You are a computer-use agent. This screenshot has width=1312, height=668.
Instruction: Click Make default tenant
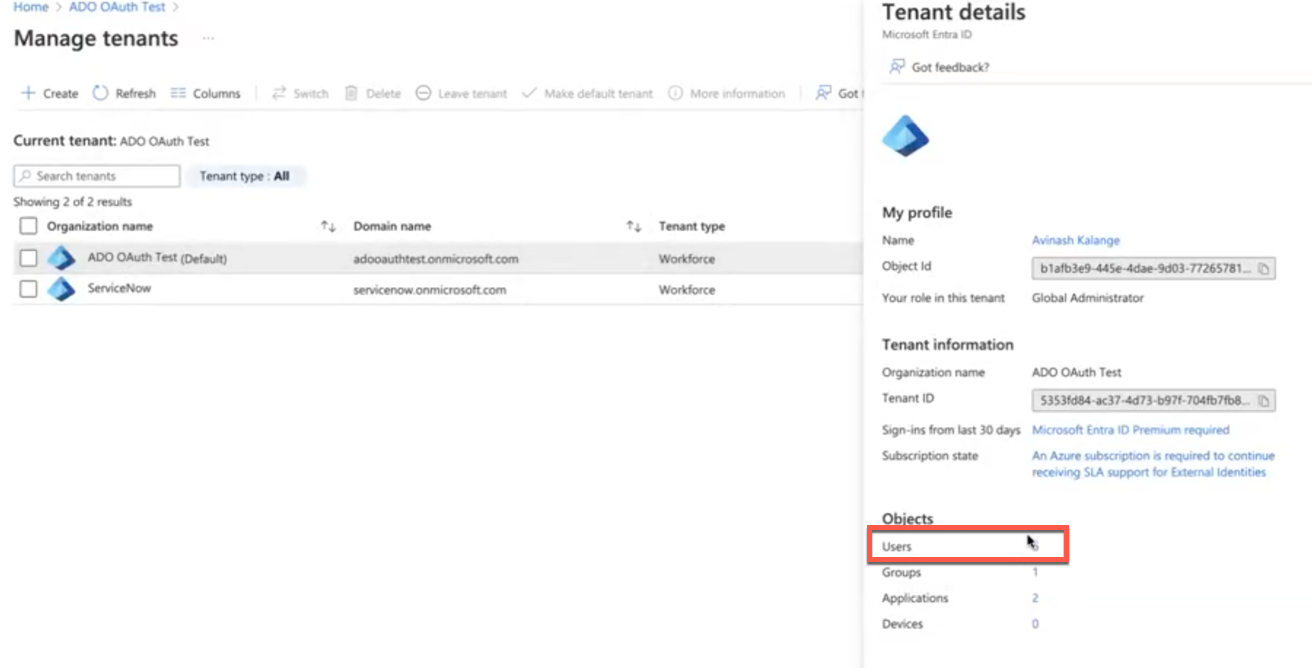(587, 93)
